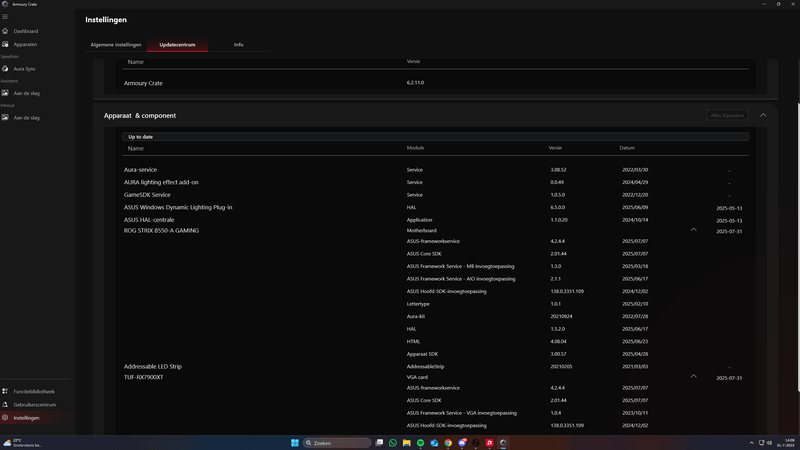
Task: Select the Instellingen gear icon in the sidebar
Action: point(5,418)
